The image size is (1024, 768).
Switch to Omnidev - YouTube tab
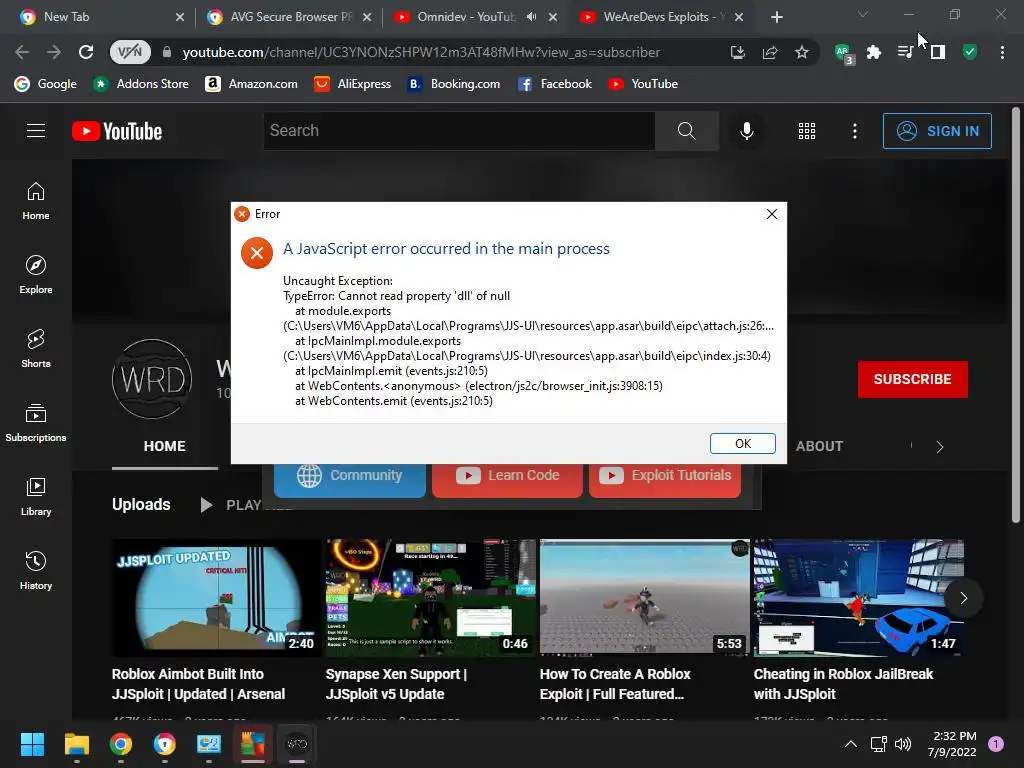click(x=466, y=17)
